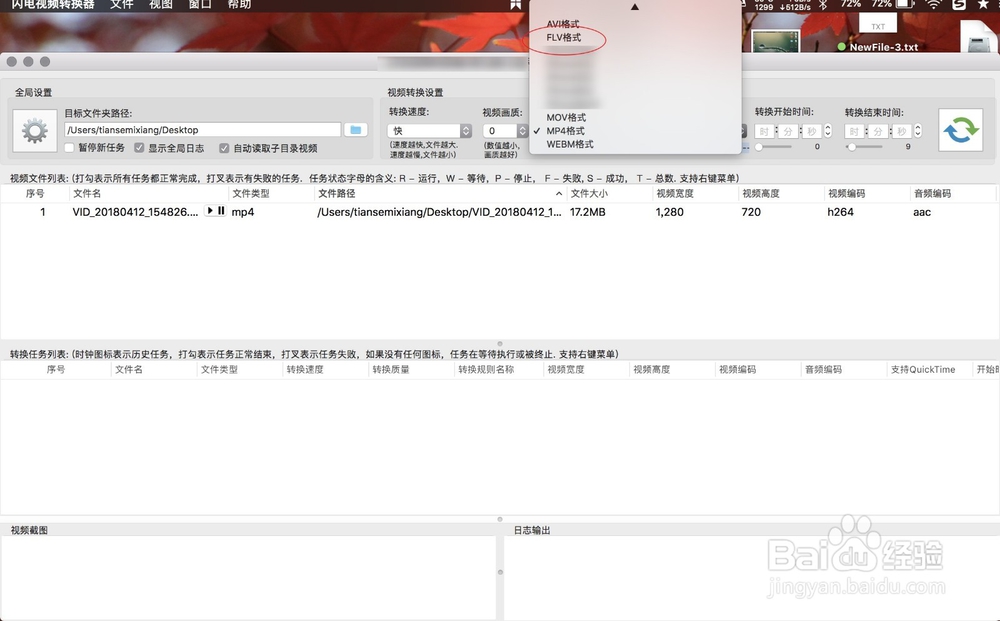Click the bookmark icon in the dark toolbar
This screenshot has height=621, width=1000.
tap(514, 5)
